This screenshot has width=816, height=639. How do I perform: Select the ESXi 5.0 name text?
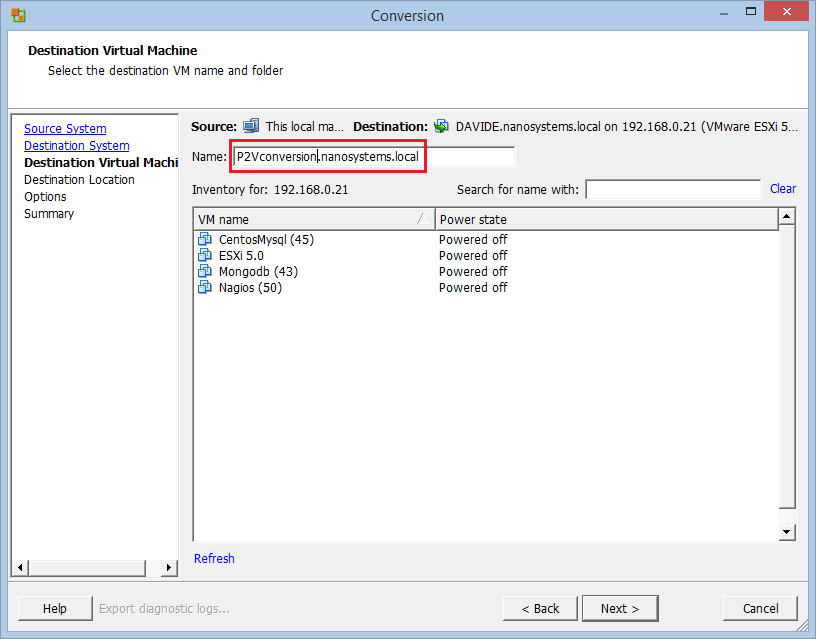pos(241,255)
